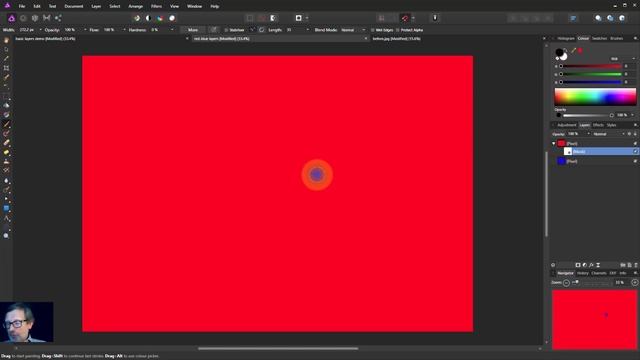Apply Auto Colours from the toolbar
640x360 pixels.
160,18
